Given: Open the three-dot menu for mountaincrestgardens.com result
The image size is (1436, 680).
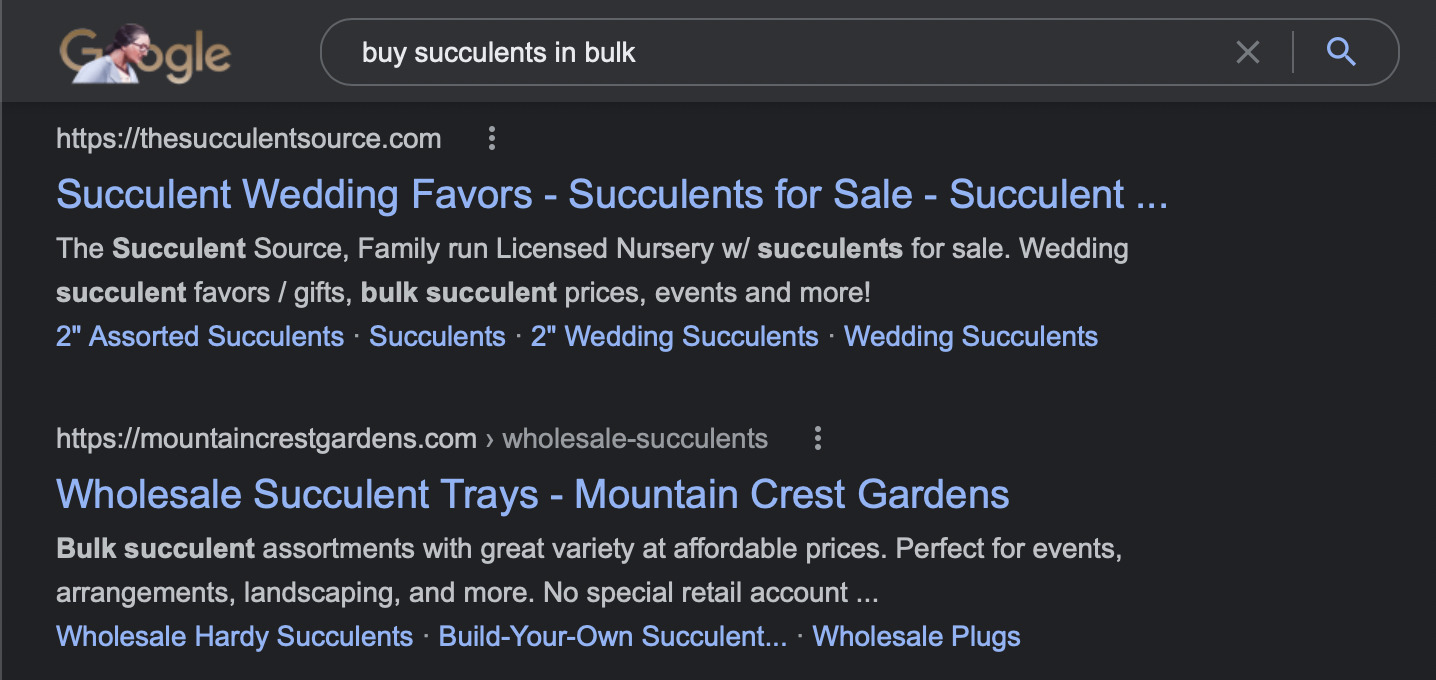Looking at the screenshot, I should [817, 438].
